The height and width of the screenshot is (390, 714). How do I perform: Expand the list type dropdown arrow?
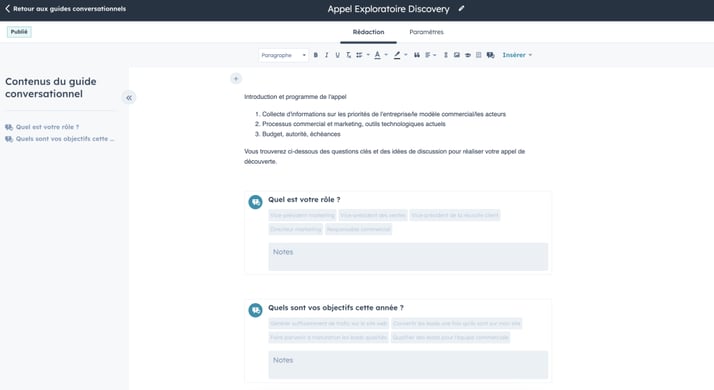[368, 55]
